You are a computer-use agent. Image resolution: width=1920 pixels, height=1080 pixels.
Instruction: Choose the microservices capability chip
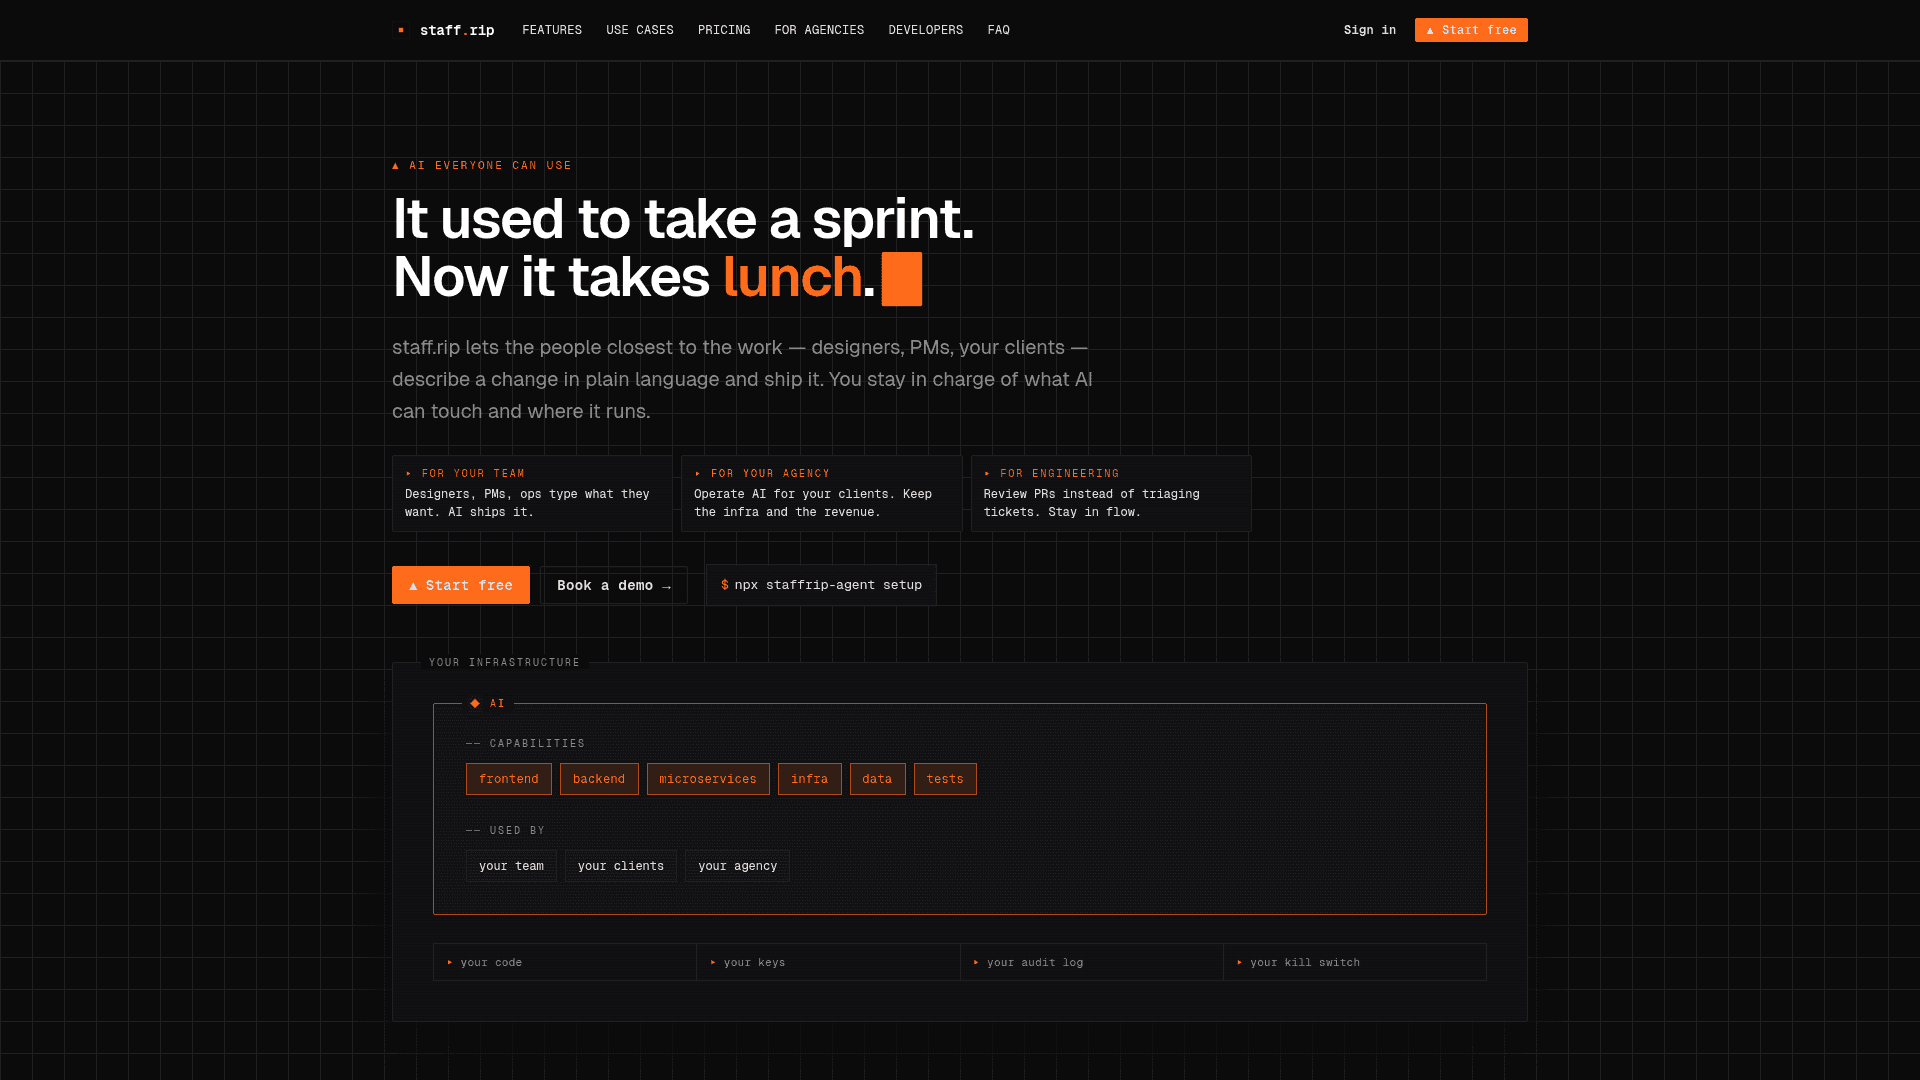tap(708, 779)
